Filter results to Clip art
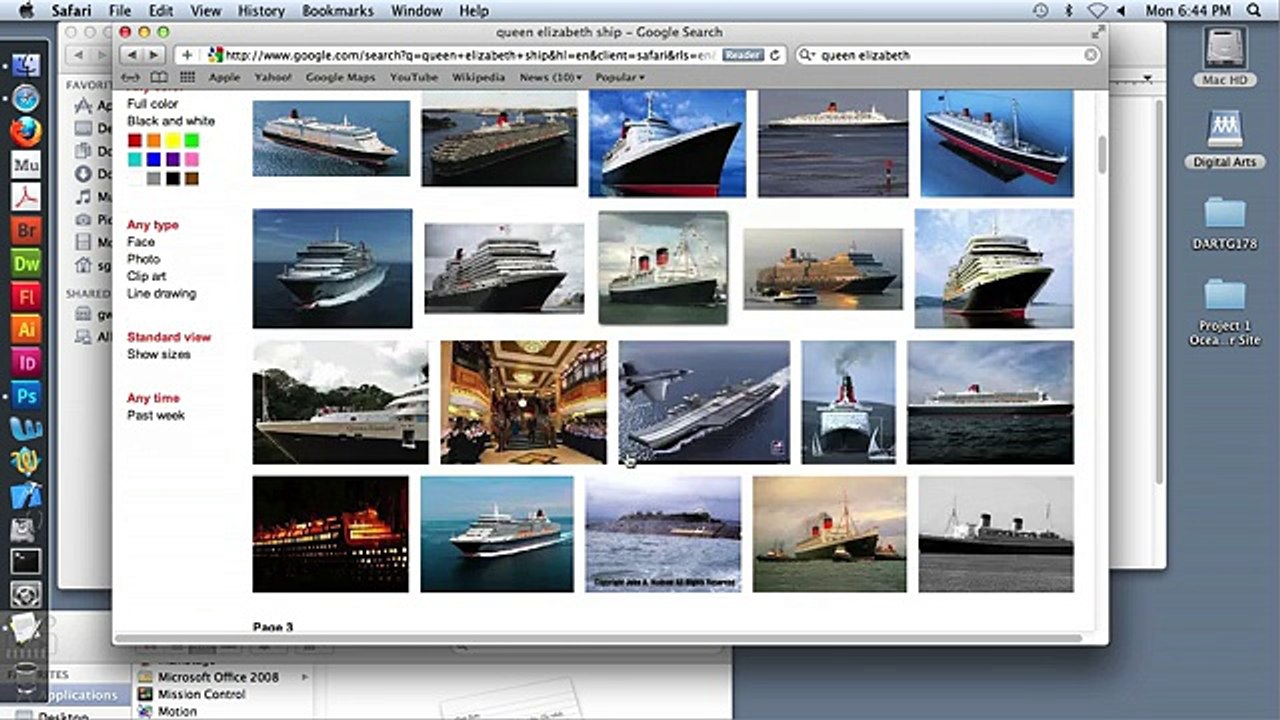Screen dimensions: 1280x720 pyautogui.click(x=147, y=276)
